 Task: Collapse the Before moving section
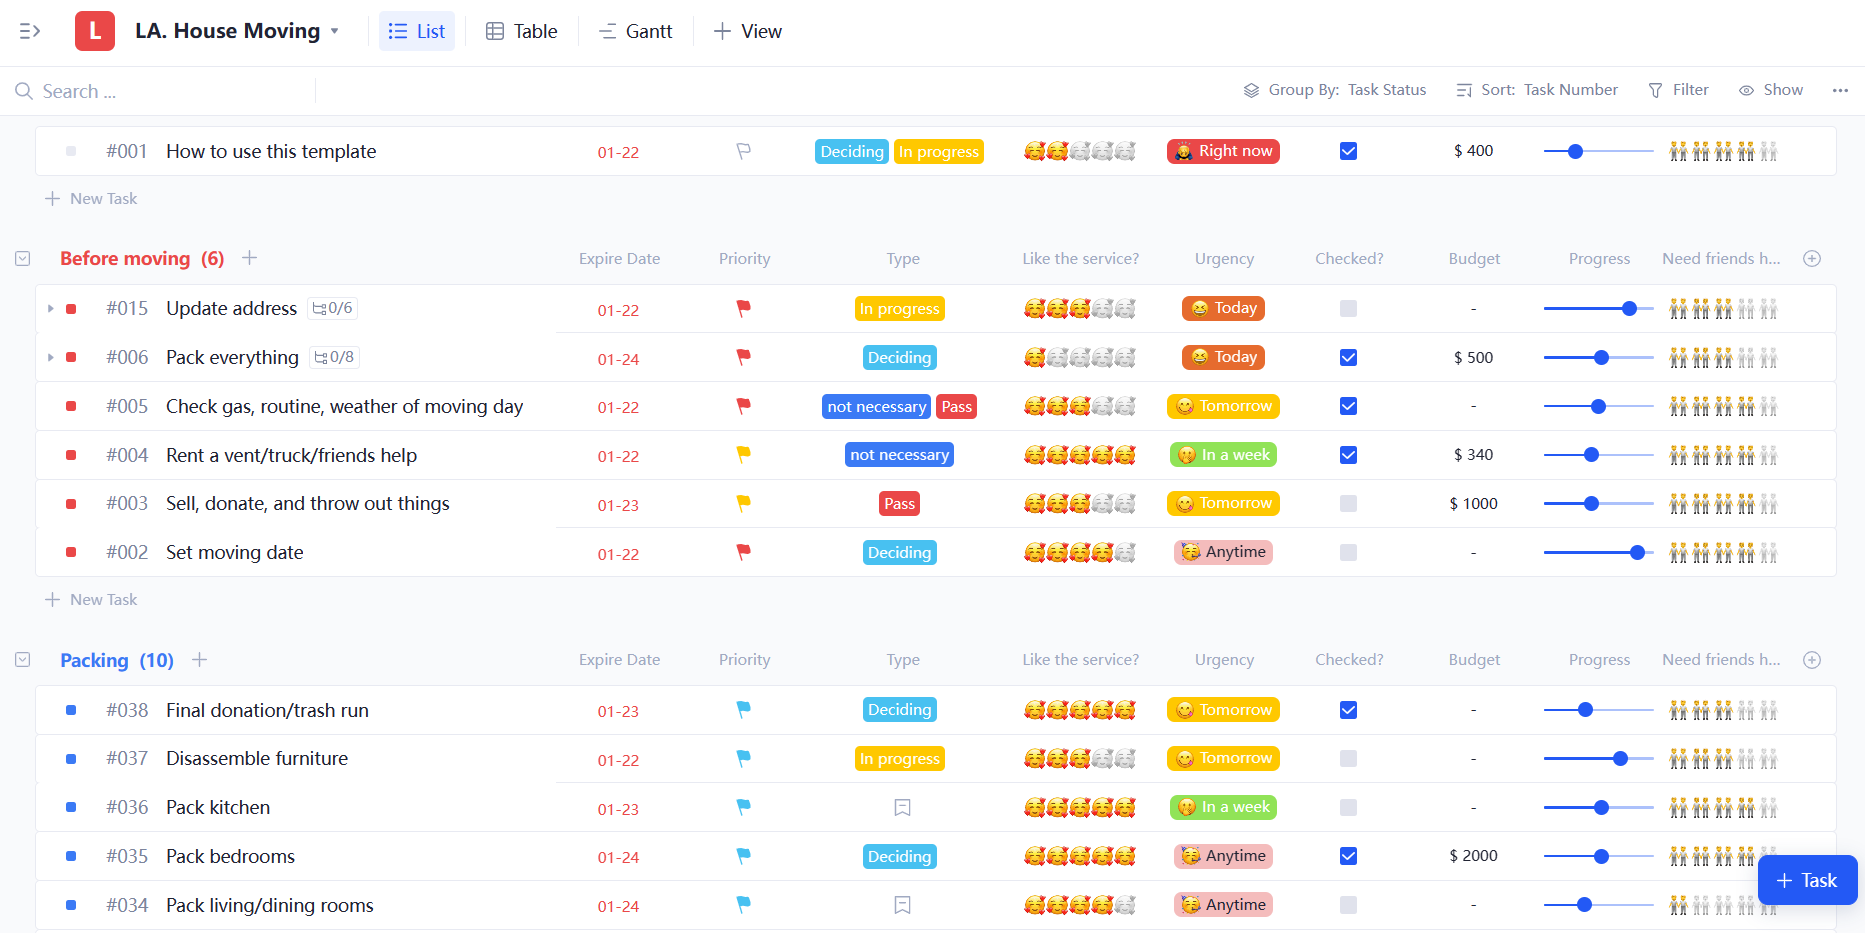(22, 258)
